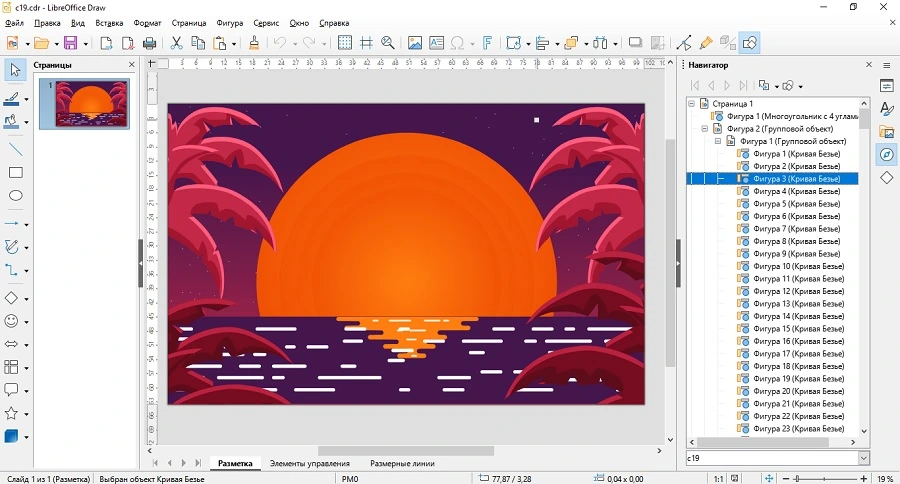Click the Print icon

149,43
